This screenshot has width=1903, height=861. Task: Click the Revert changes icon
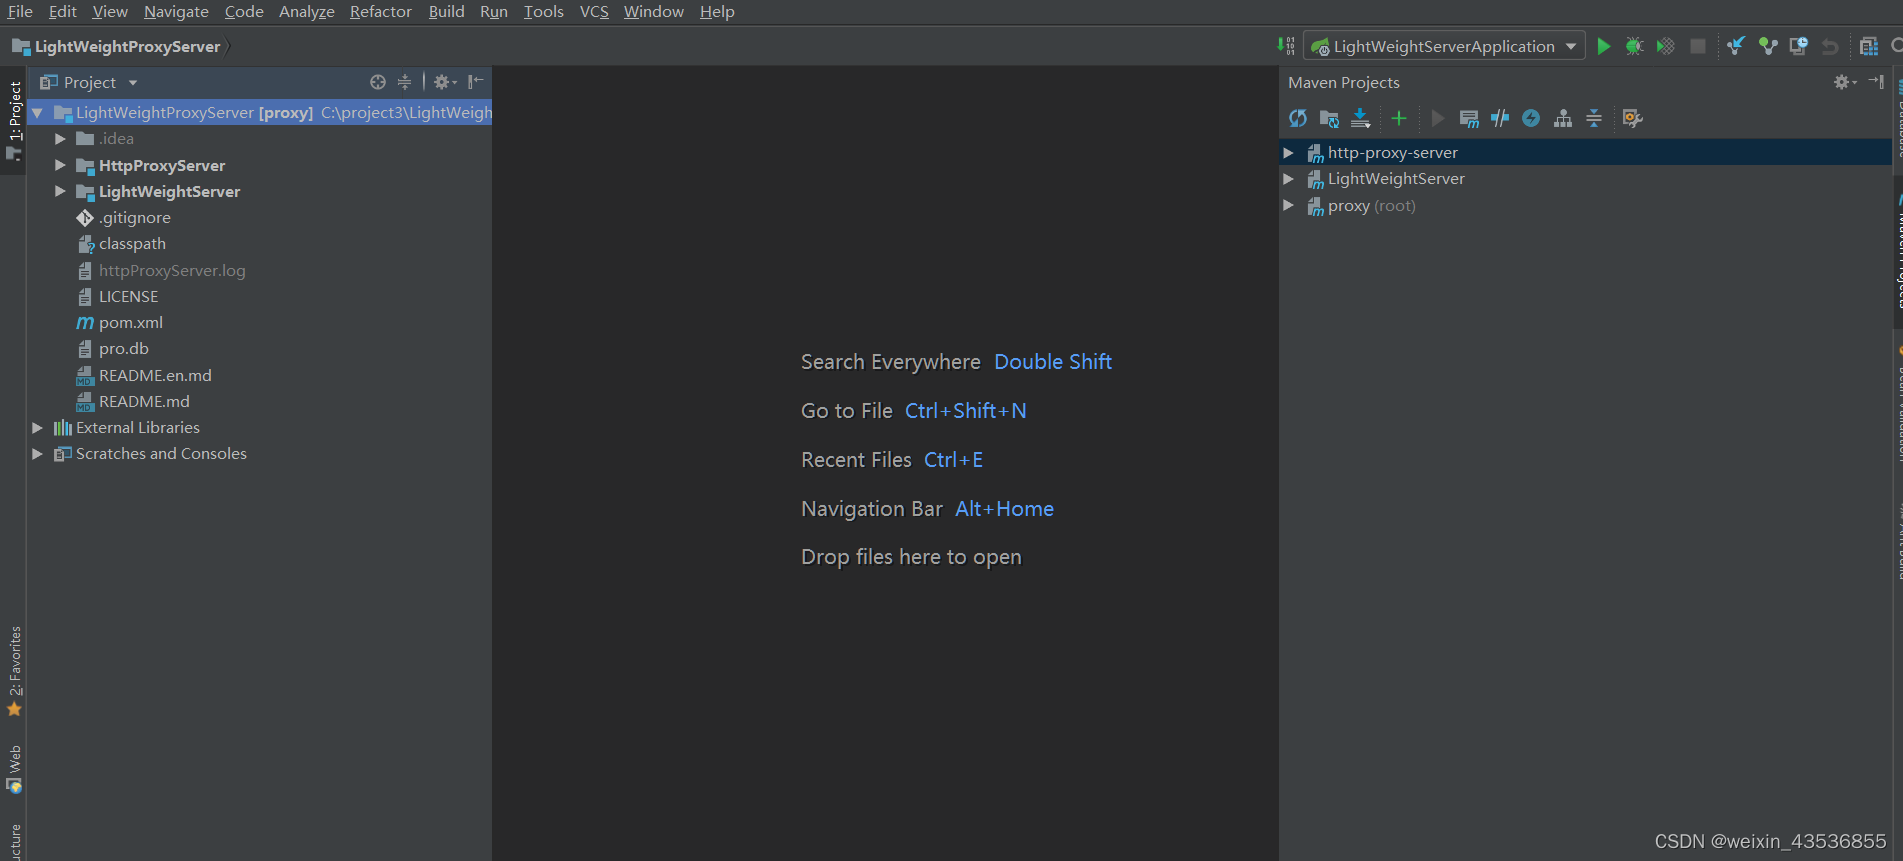1830,46
